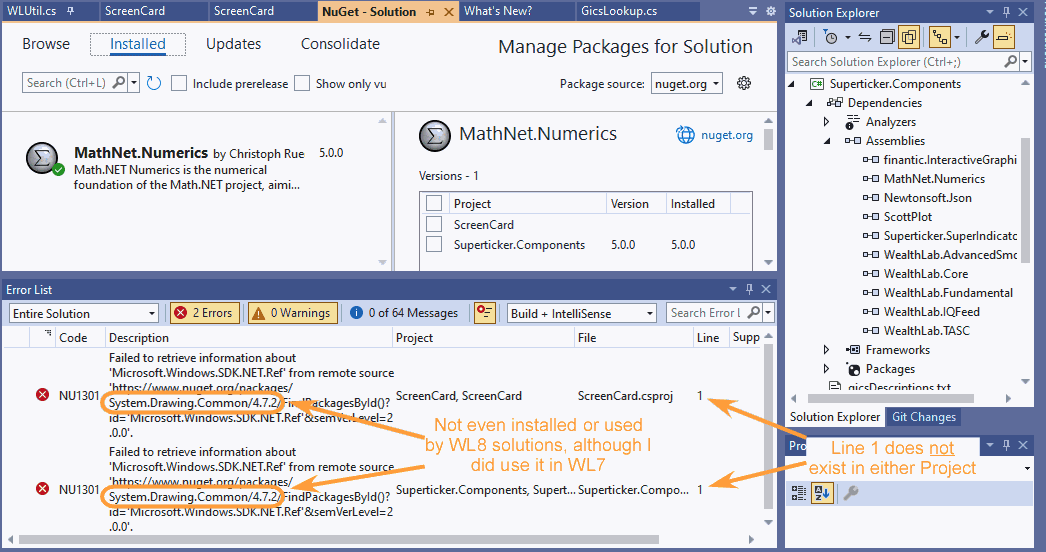Open the Package source dropdown
Image resolution: width=1046 pixels, height=552 pixels.
point(687,84)
